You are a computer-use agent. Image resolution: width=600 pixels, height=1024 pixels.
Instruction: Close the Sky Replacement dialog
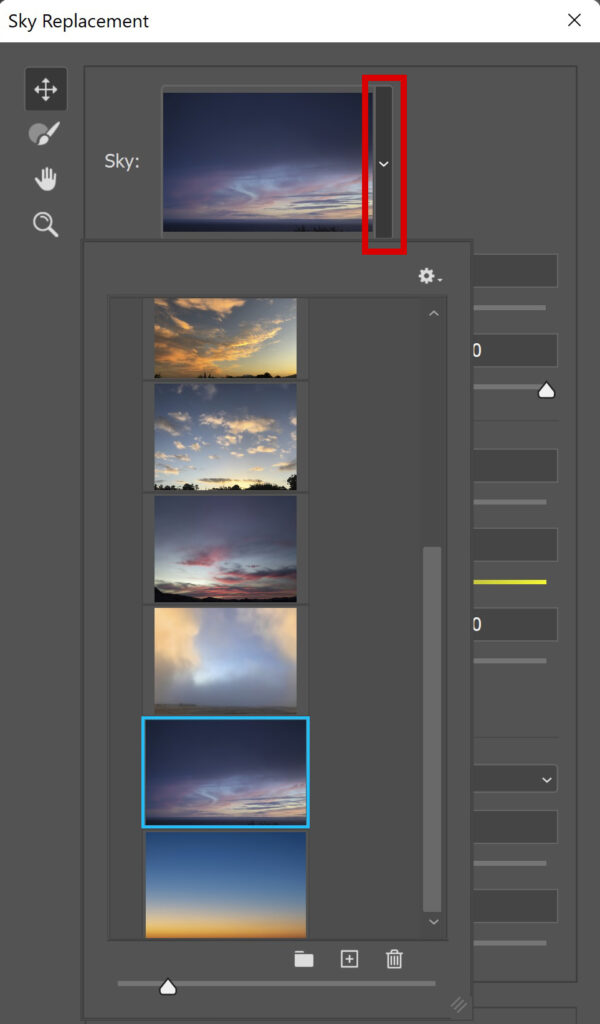(575, 20)
